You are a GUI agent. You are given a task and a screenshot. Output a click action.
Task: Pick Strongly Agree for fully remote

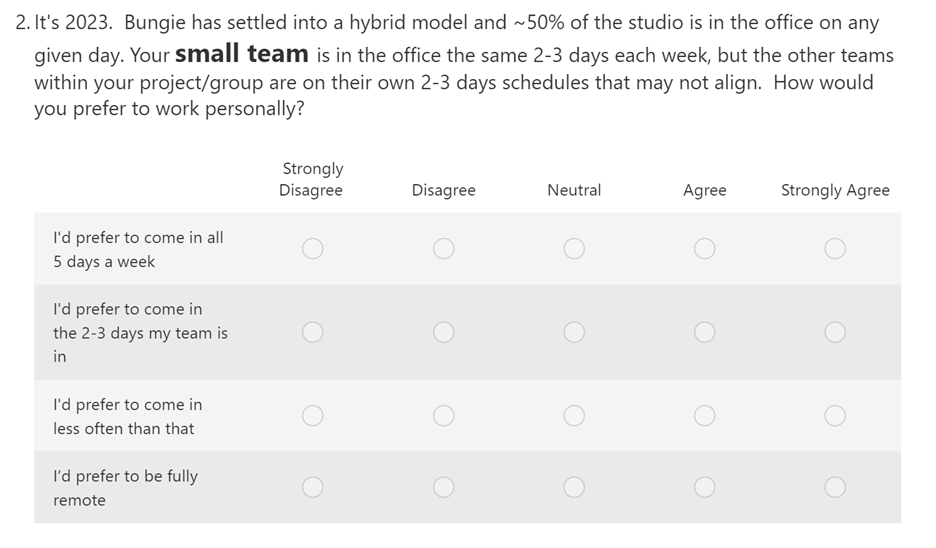point(835,487)
